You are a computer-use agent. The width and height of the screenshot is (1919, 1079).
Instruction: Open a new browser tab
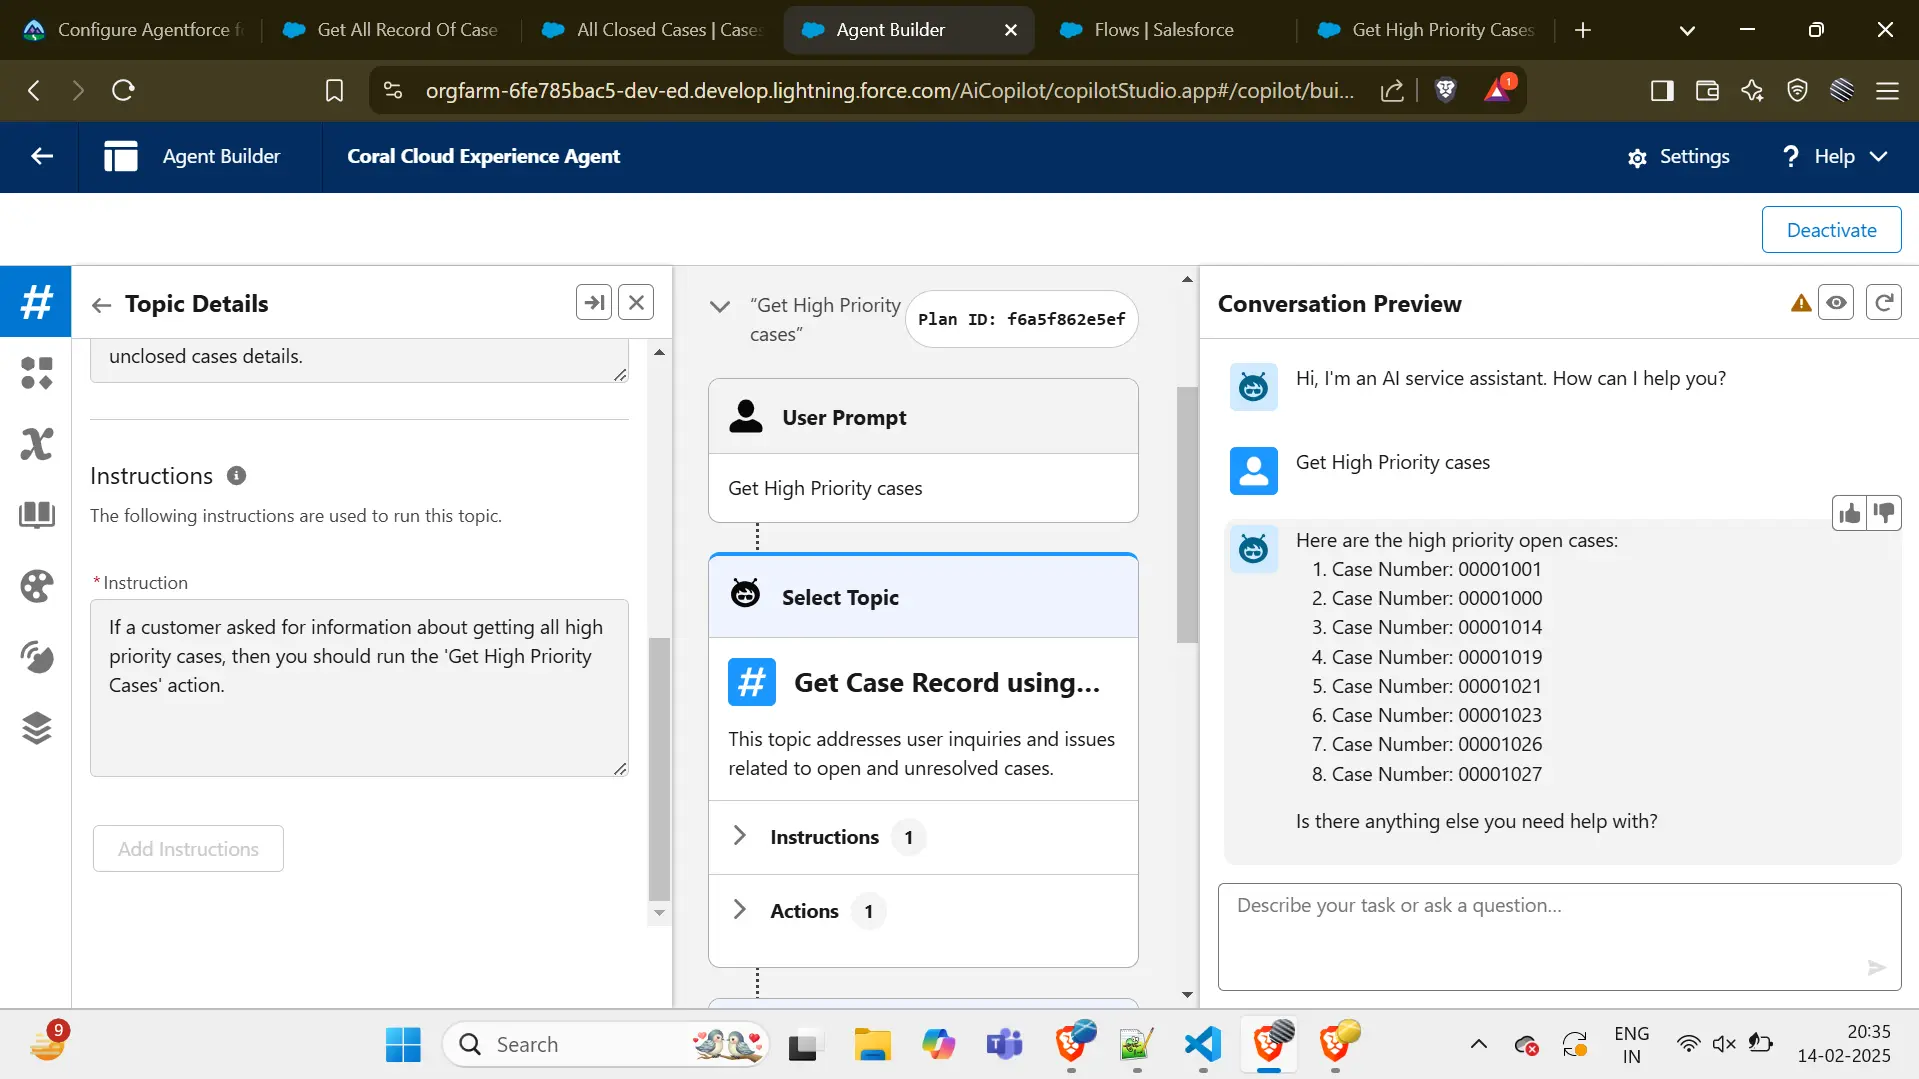pyautogui.click(x=1583, y=30)
